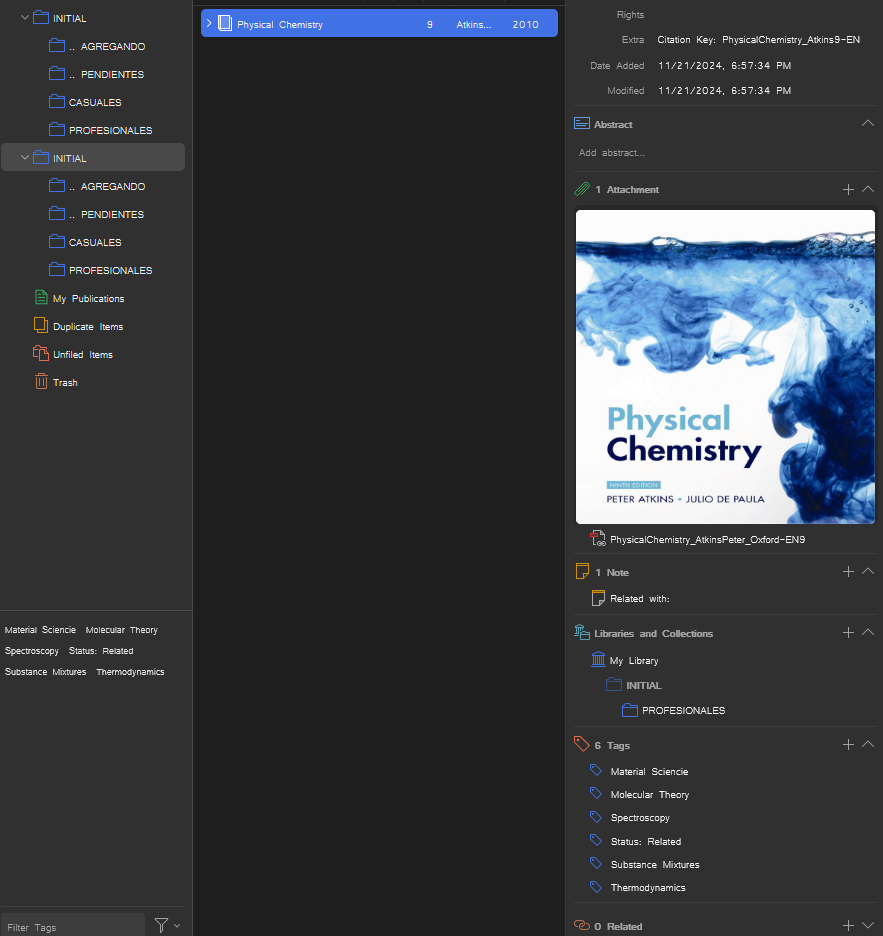Collapse the Attachment section with its chevron

point(868,189)
